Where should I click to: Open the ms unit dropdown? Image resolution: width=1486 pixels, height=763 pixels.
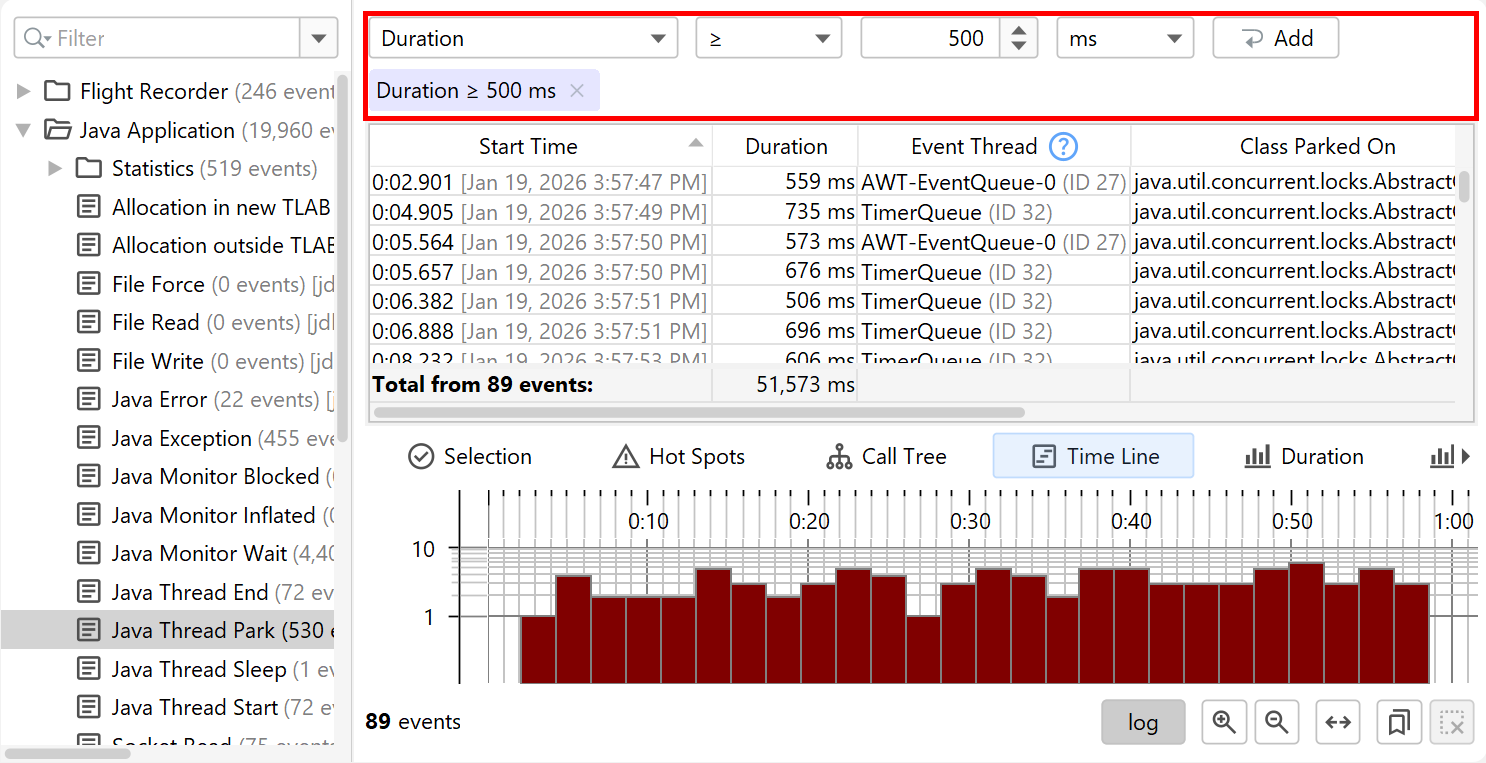1125,39
